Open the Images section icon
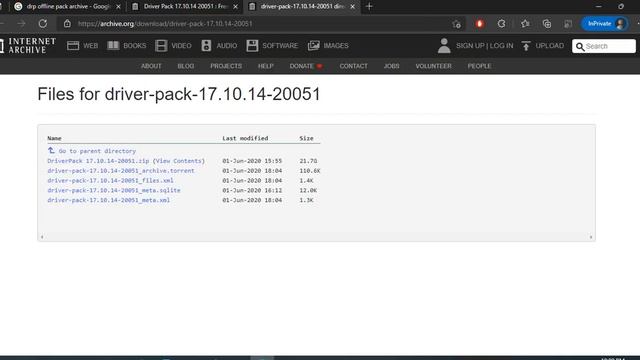Viewport: 640px width, 360px height. tap(313, 46)
